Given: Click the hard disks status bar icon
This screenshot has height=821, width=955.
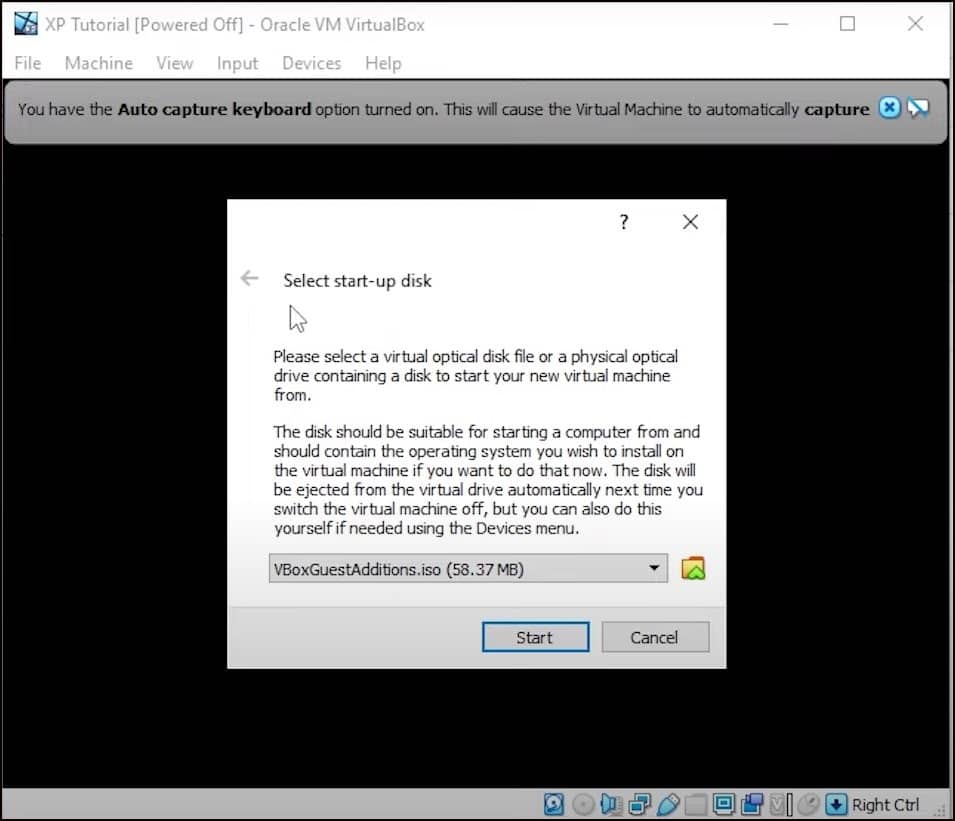Looking at the screenshot, I should tap(555, 804).
